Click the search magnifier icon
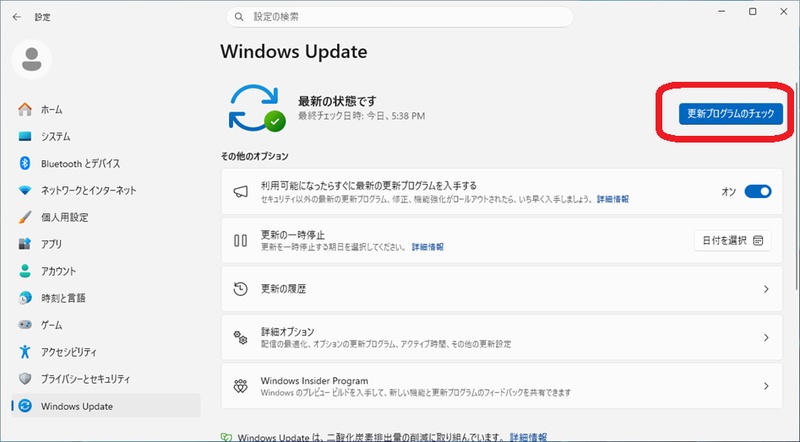The image size is (800, 442). coord(239,17)
